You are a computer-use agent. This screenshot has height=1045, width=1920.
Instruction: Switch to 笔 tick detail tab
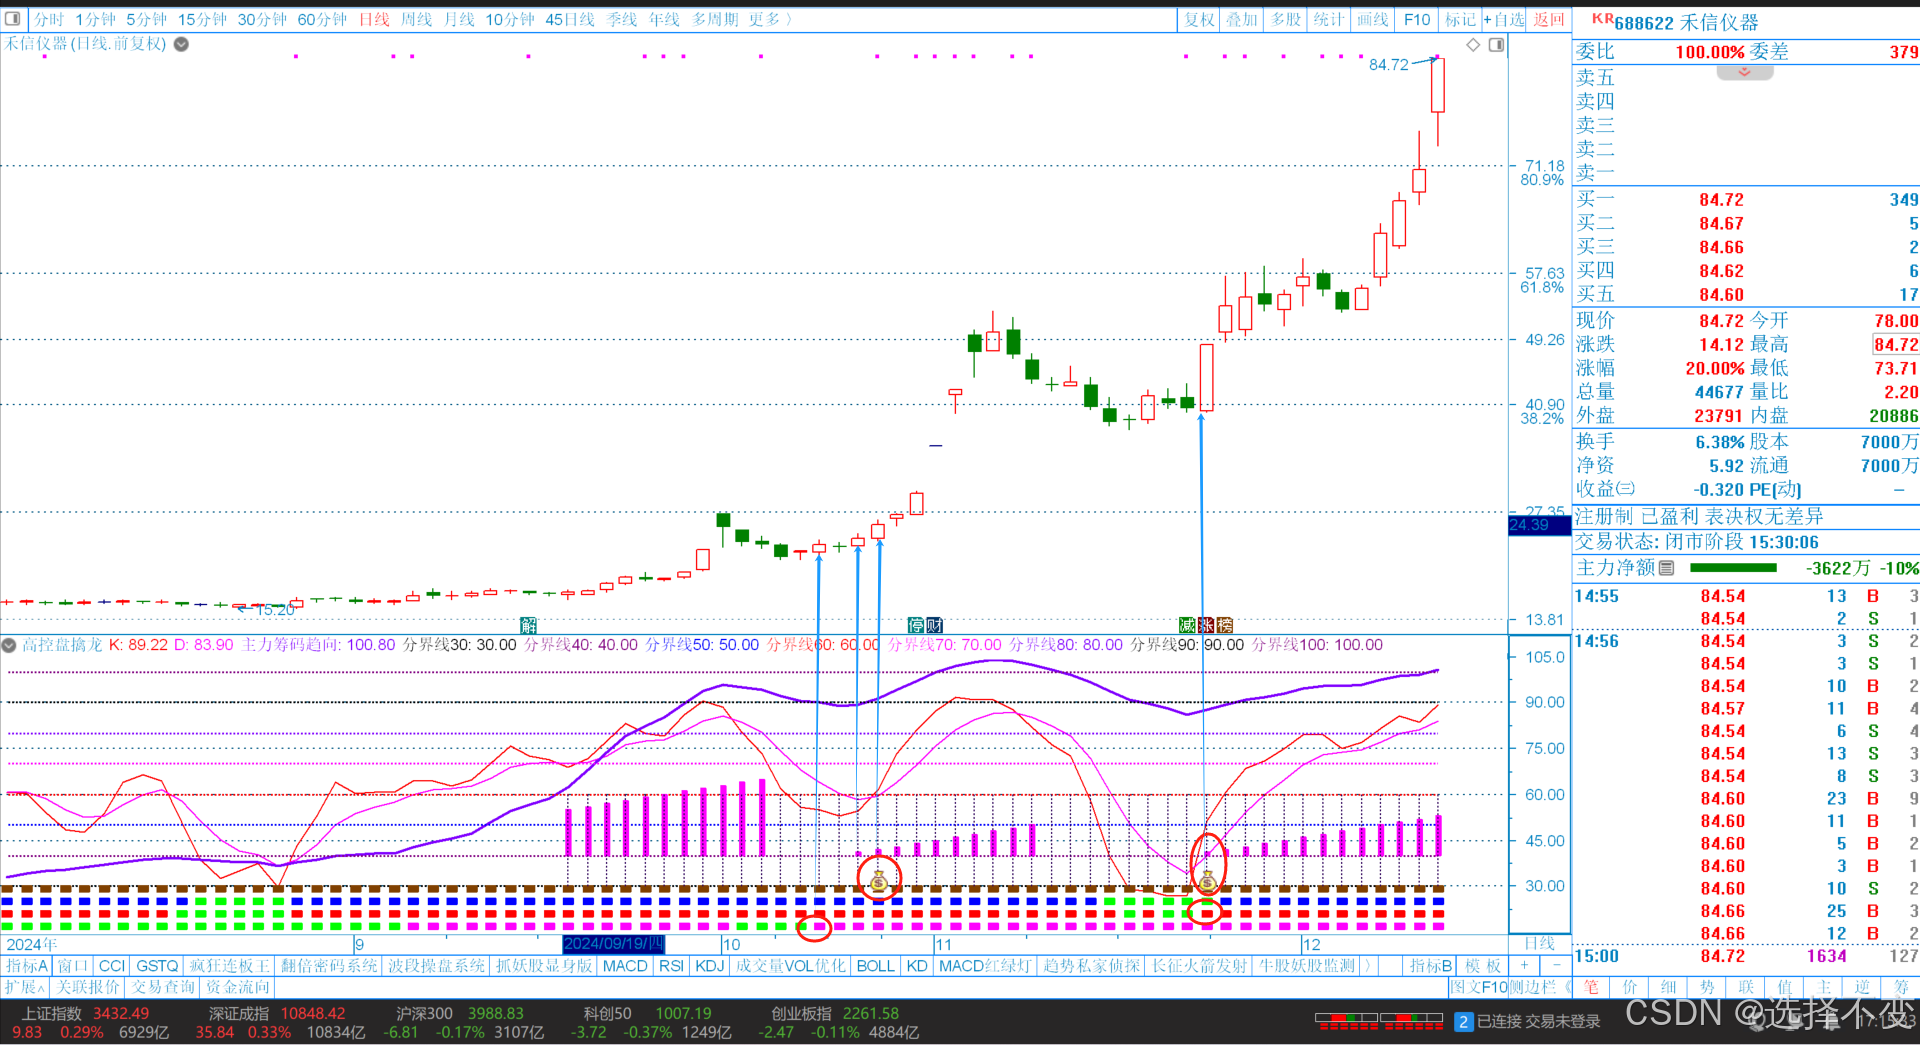tap(1591, 987)
